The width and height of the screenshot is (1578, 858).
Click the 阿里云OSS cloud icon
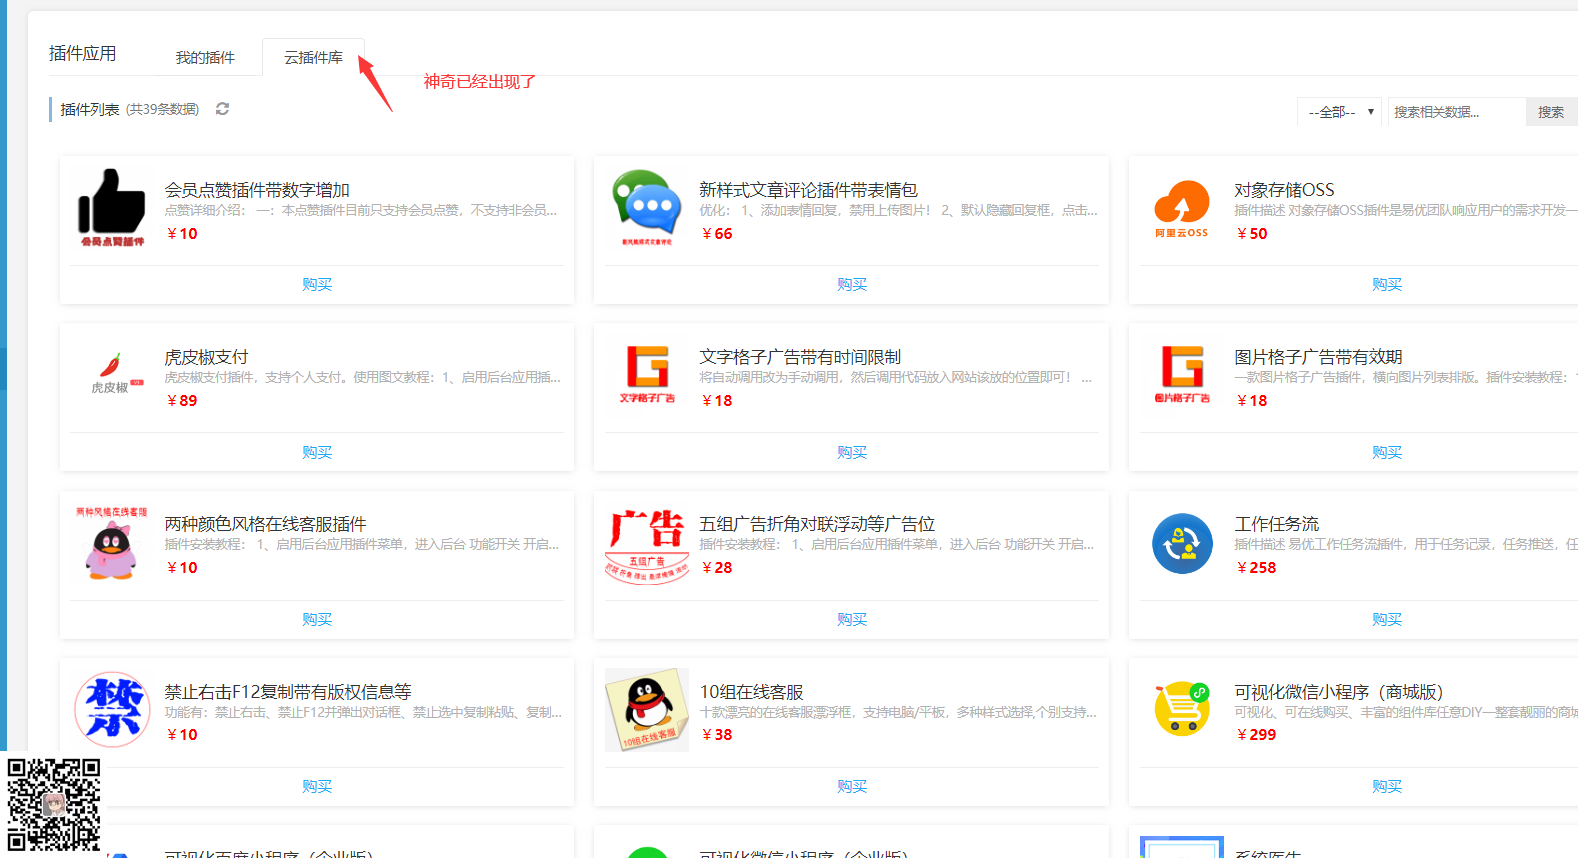click(1182, 208)
